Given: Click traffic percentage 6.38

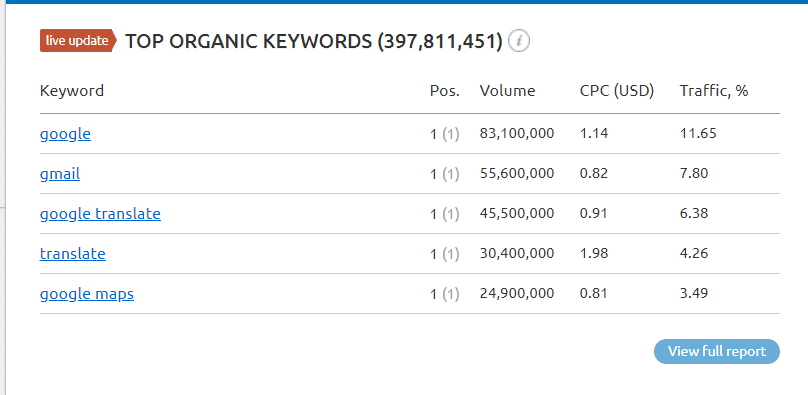Looking at the screenshot, I should pos(694,214).
